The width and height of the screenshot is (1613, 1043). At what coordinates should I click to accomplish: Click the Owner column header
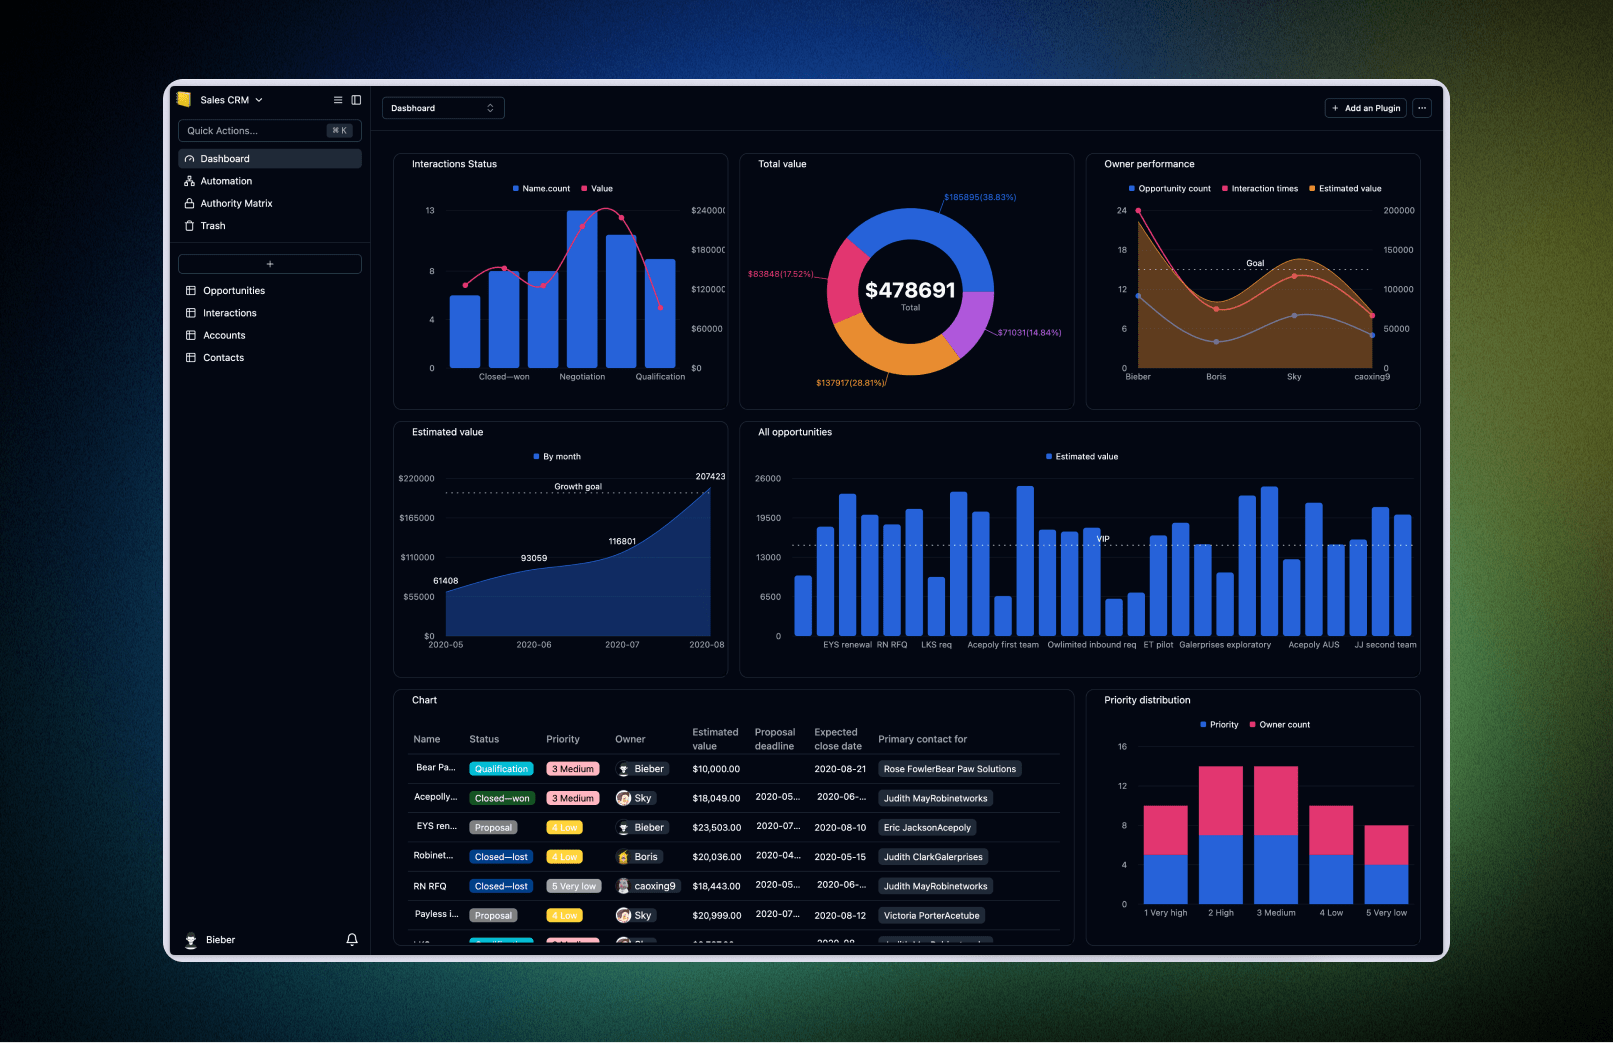(x=630, y=739)
